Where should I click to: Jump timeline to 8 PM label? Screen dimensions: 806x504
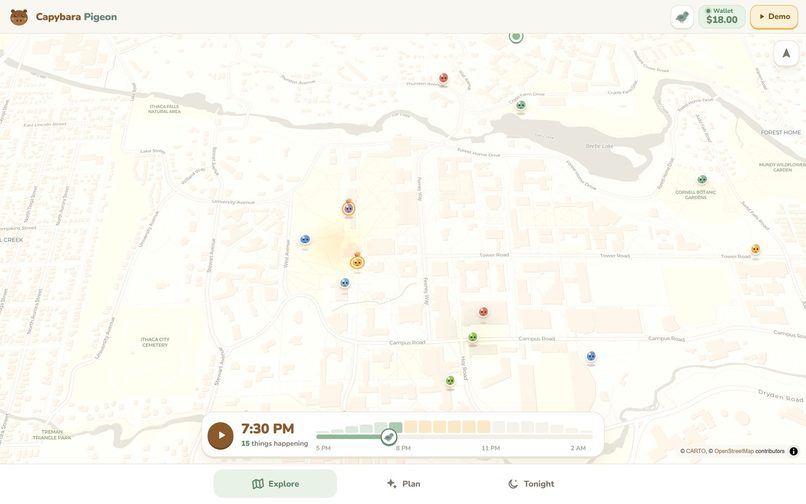click(403, 448)
